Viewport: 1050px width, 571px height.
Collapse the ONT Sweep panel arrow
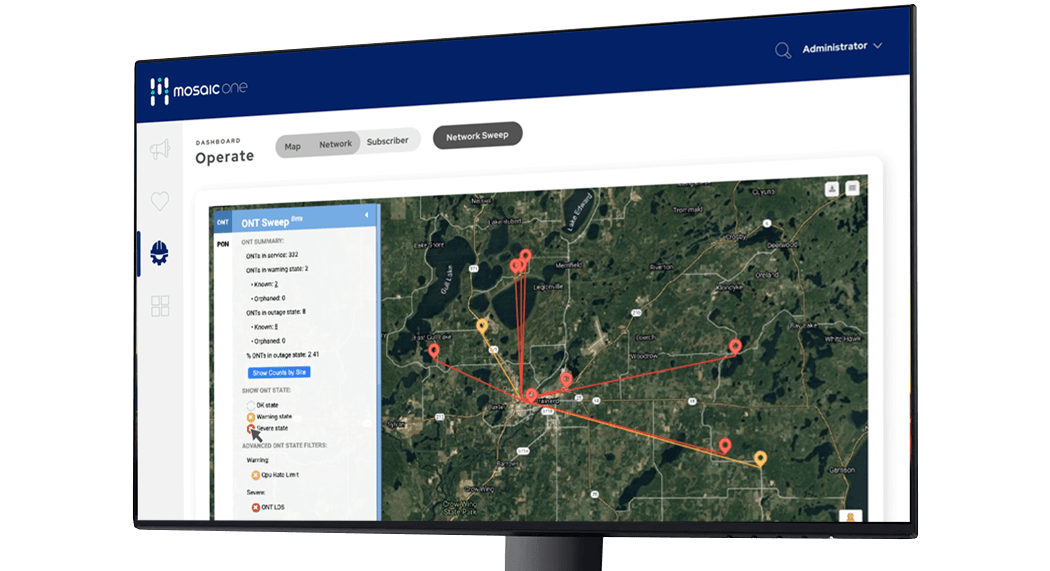[x=366, y=215]
